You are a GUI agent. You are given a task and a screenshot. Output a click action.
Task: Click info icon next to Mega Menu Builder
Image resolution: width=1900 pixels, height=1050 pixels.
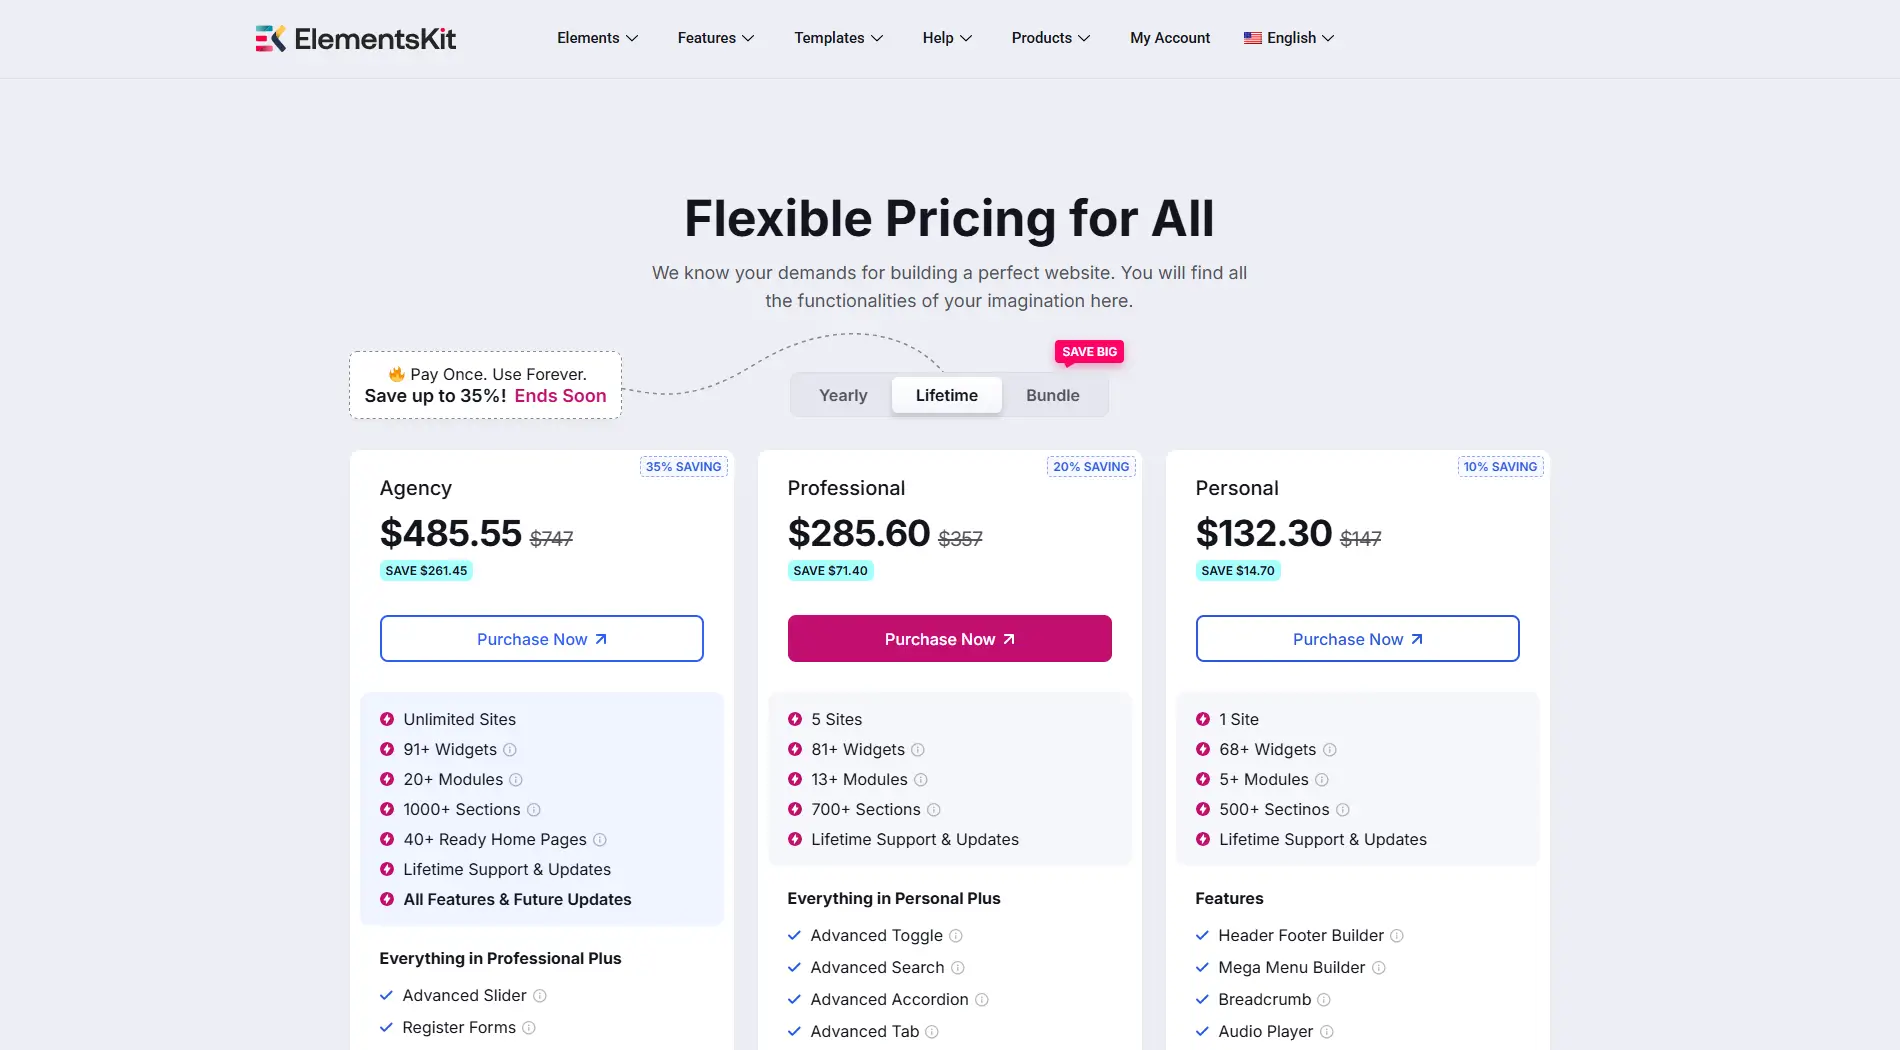click(x=1379, y=968)
